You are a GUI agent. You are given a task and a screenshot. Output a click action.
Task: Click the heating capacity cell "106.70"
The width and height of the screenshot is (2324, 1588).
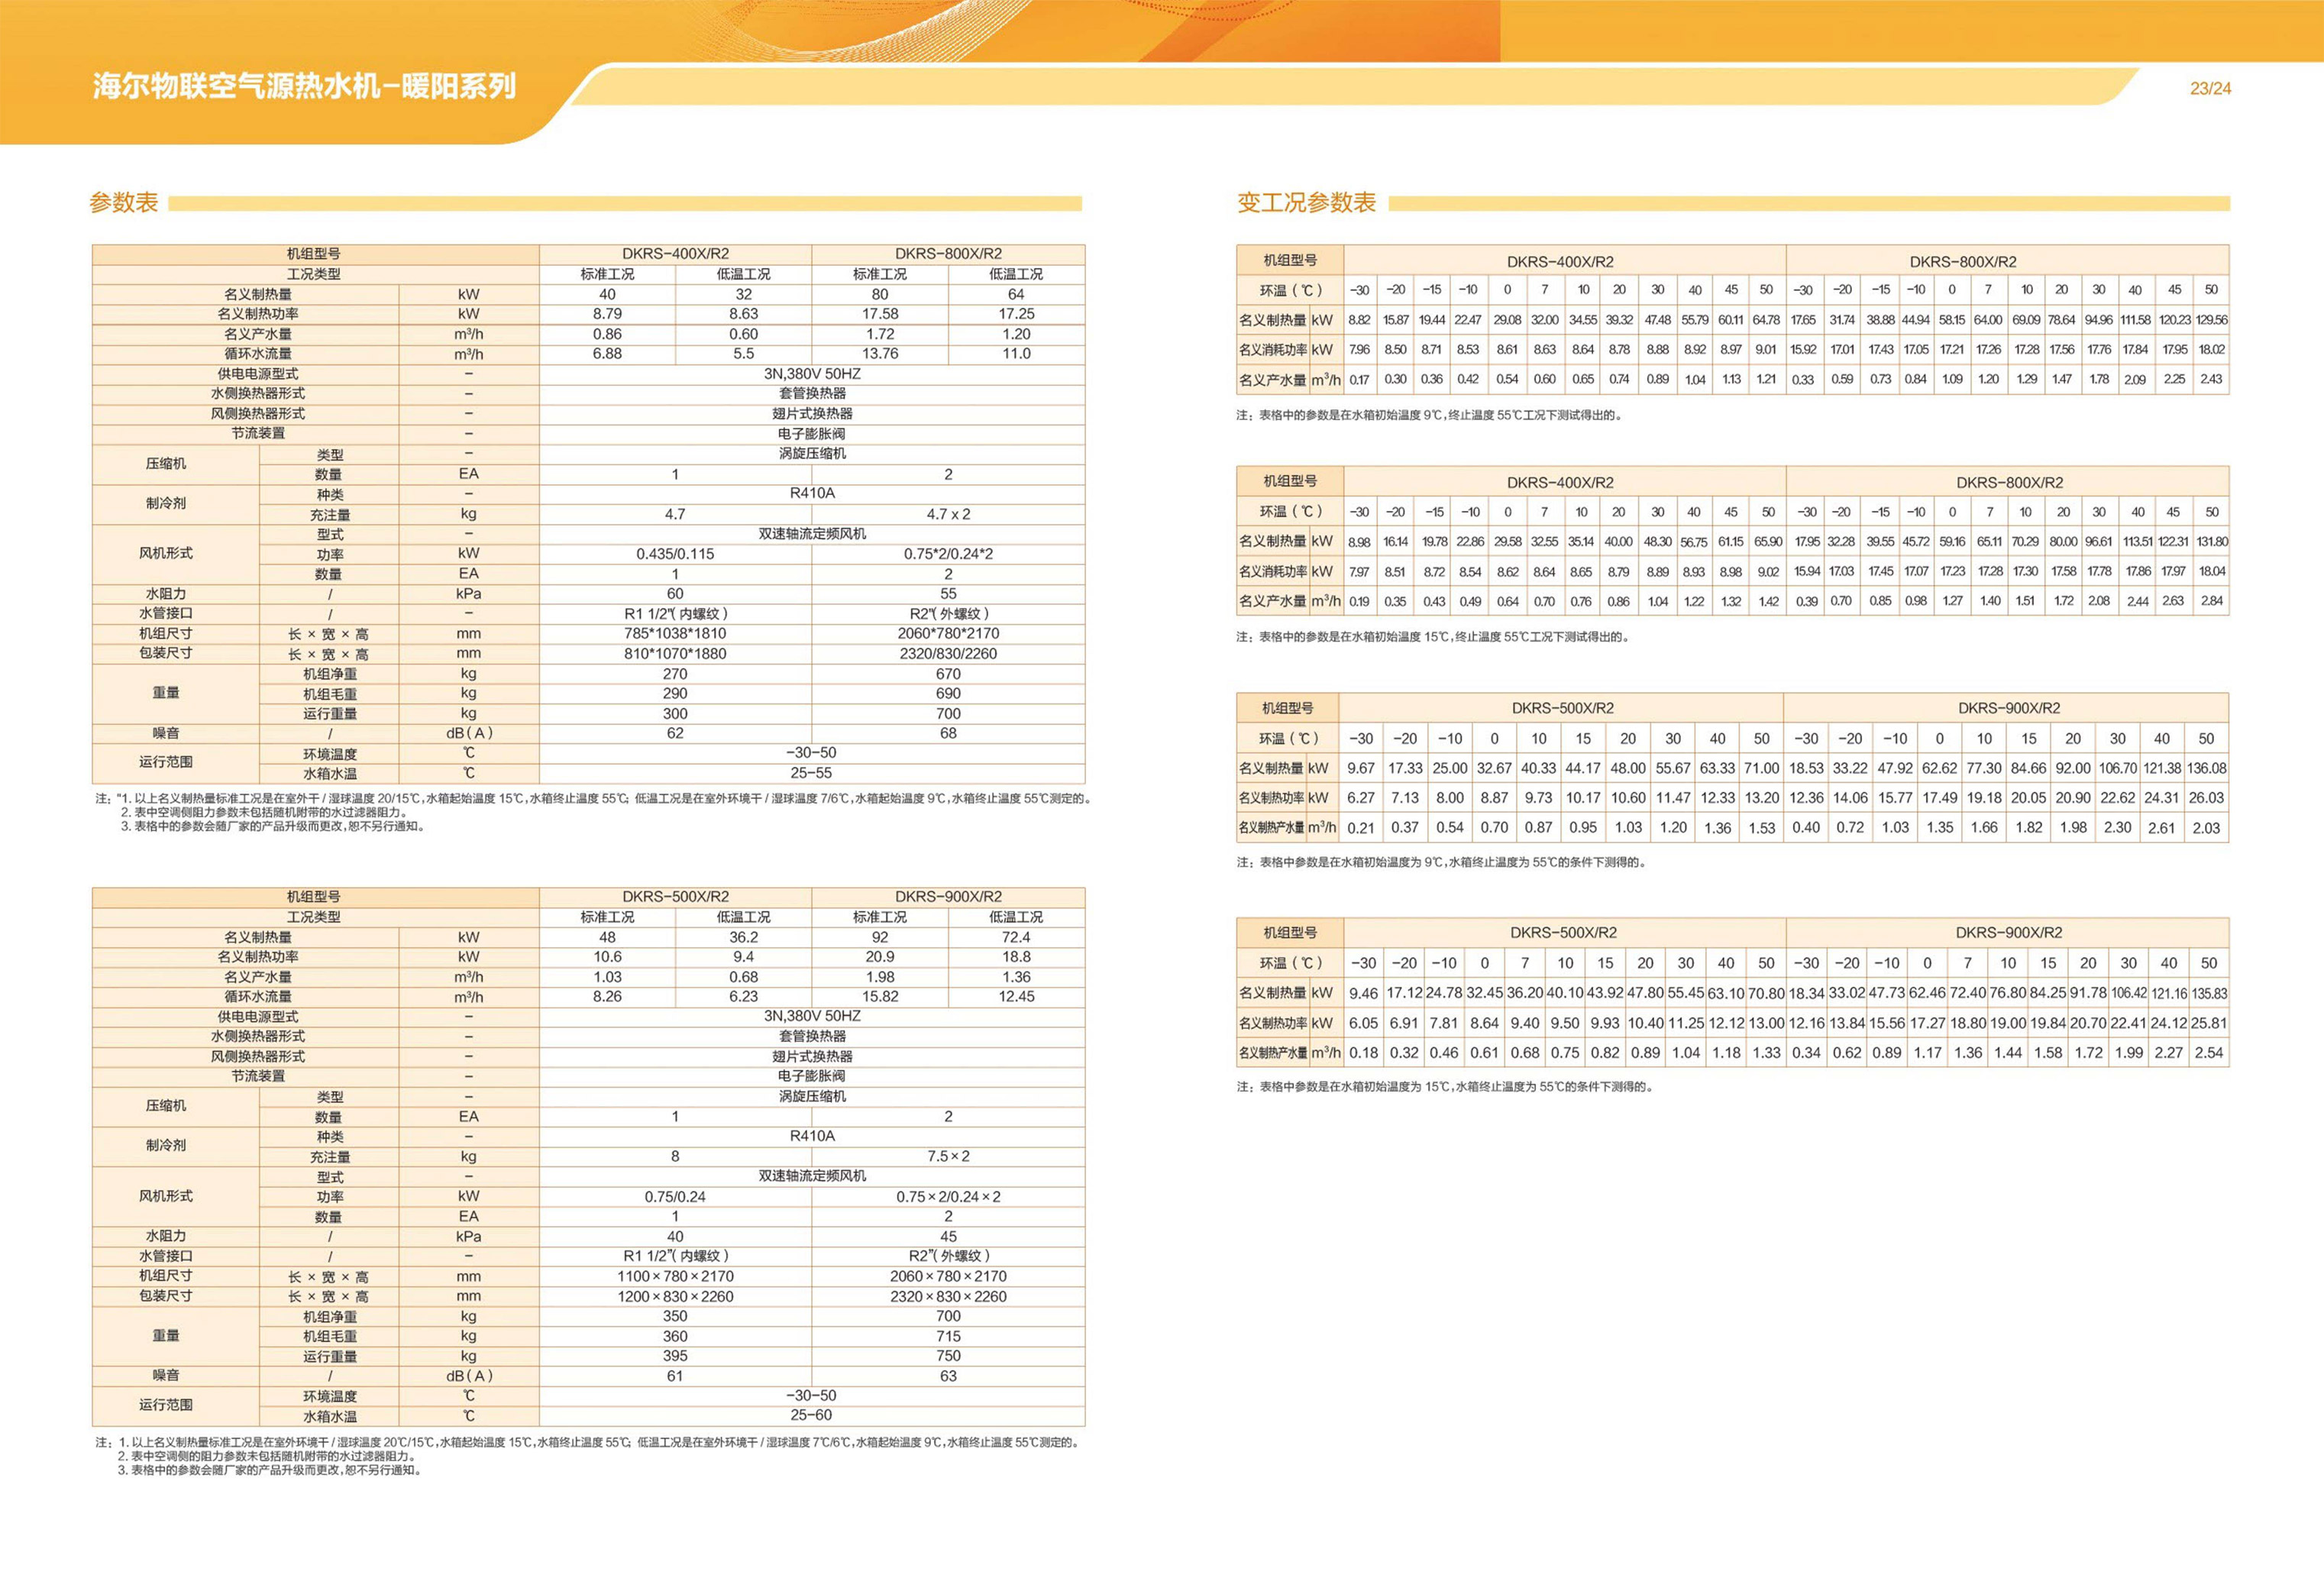[x=2117, y=768]
